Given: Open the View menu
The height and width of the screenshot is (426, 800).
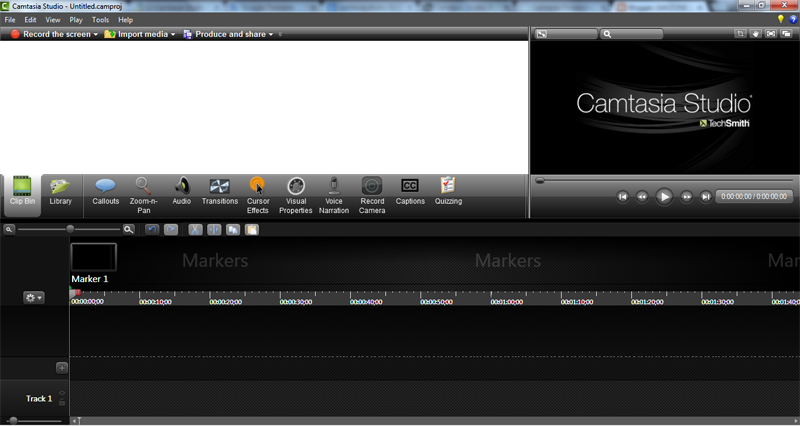Looking at the screenshot, I should click(x=53, y=20).
